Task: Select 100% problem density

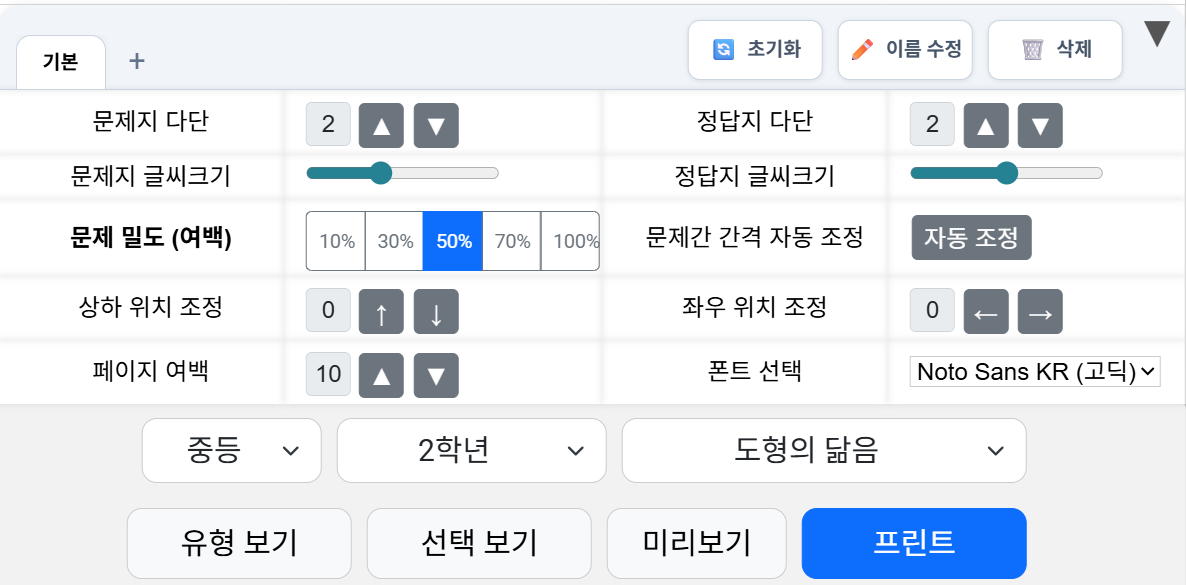Action: pos(570,240)
